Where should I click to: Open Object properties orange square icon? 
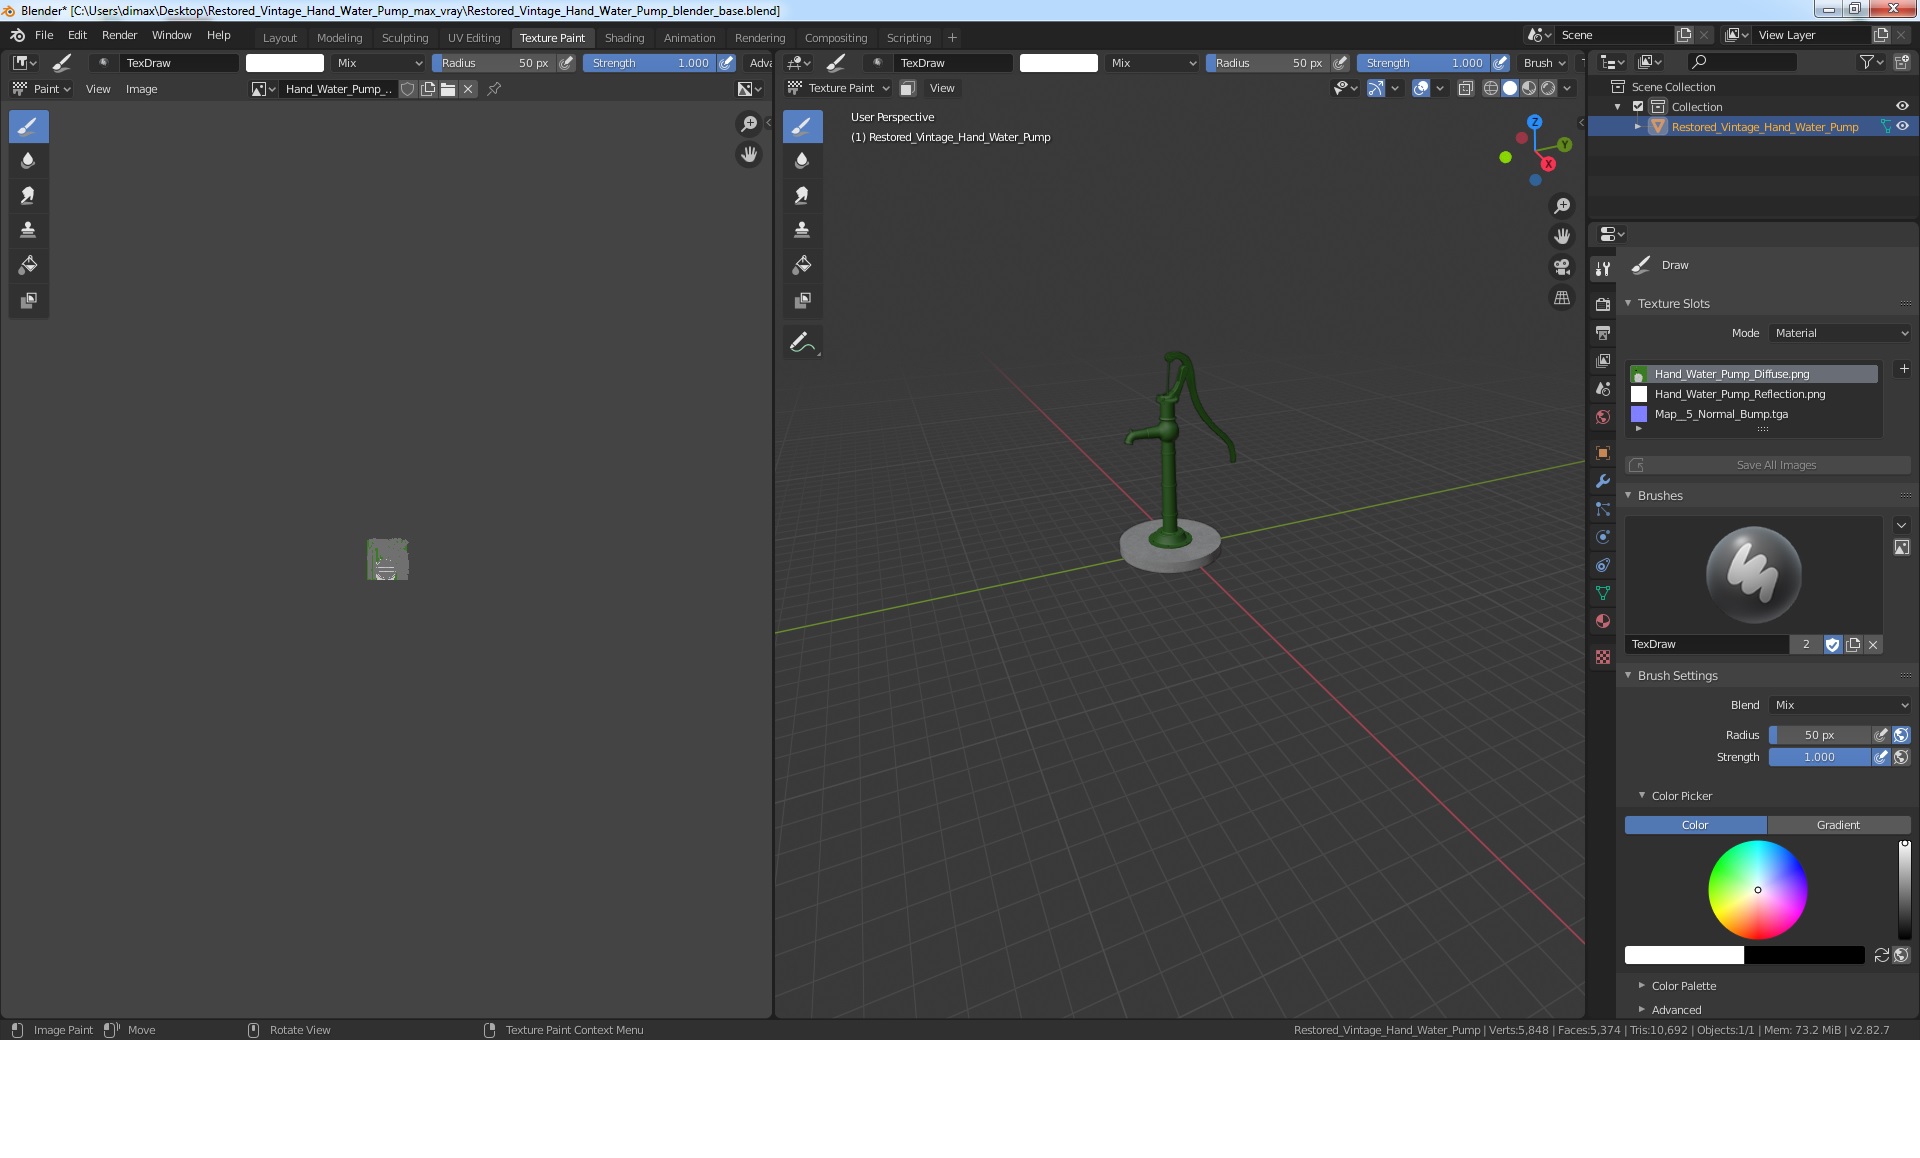pyautogui.click(x=1603, y=453)
